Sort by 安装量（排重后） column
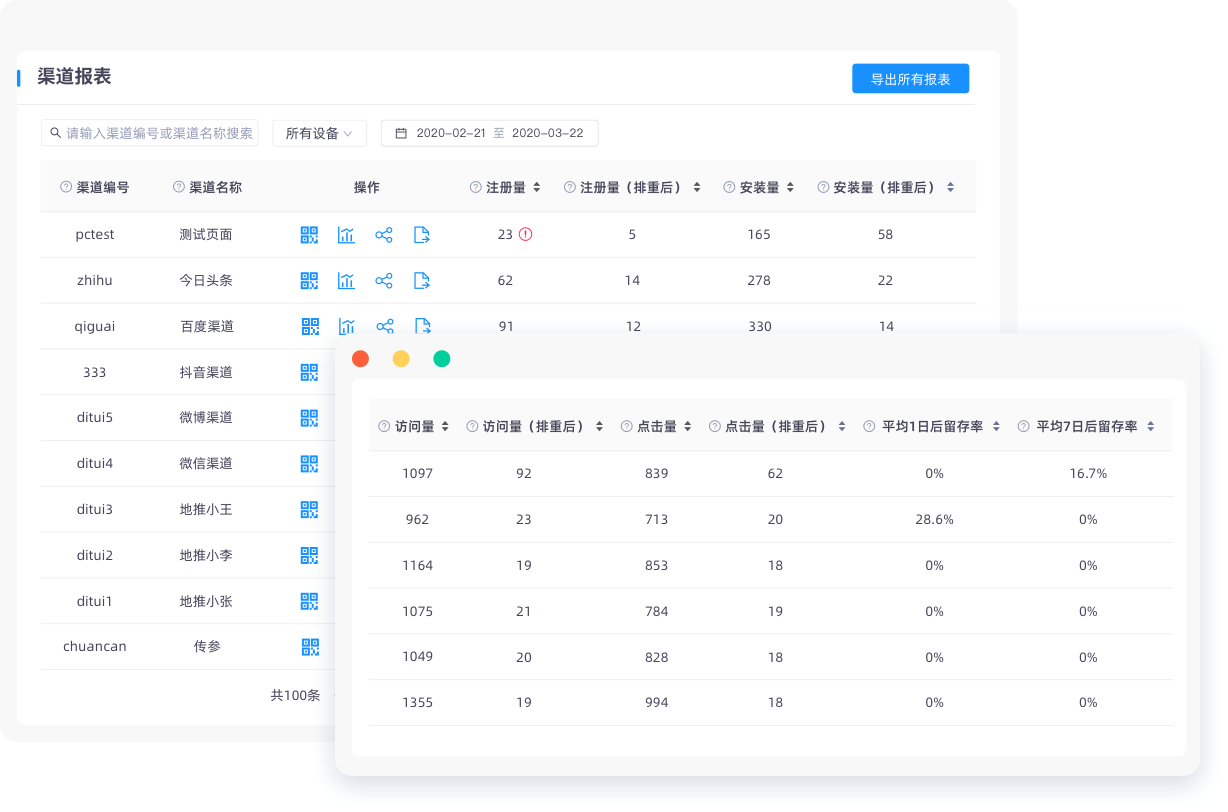The width and height of the screenshot is (1228, 812). pyautogui.click(x=950, y=187)
